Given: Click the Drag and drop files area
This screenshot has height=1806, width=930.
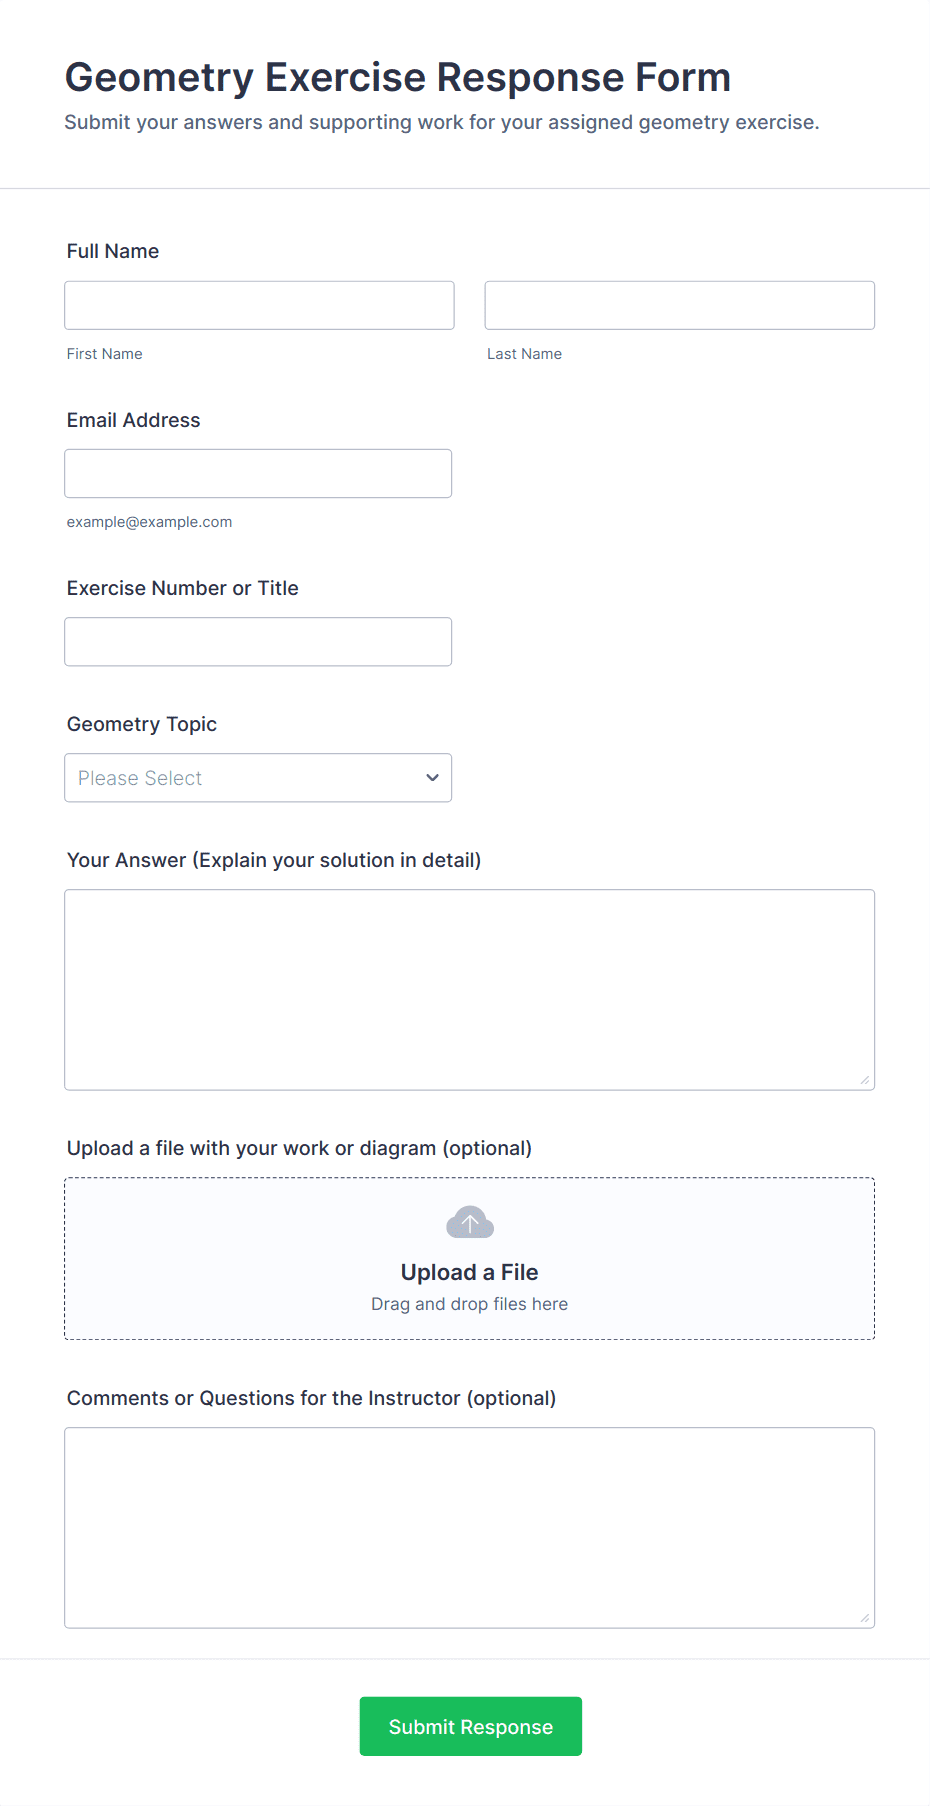Looking at the screenshot, I should 469,1304.
